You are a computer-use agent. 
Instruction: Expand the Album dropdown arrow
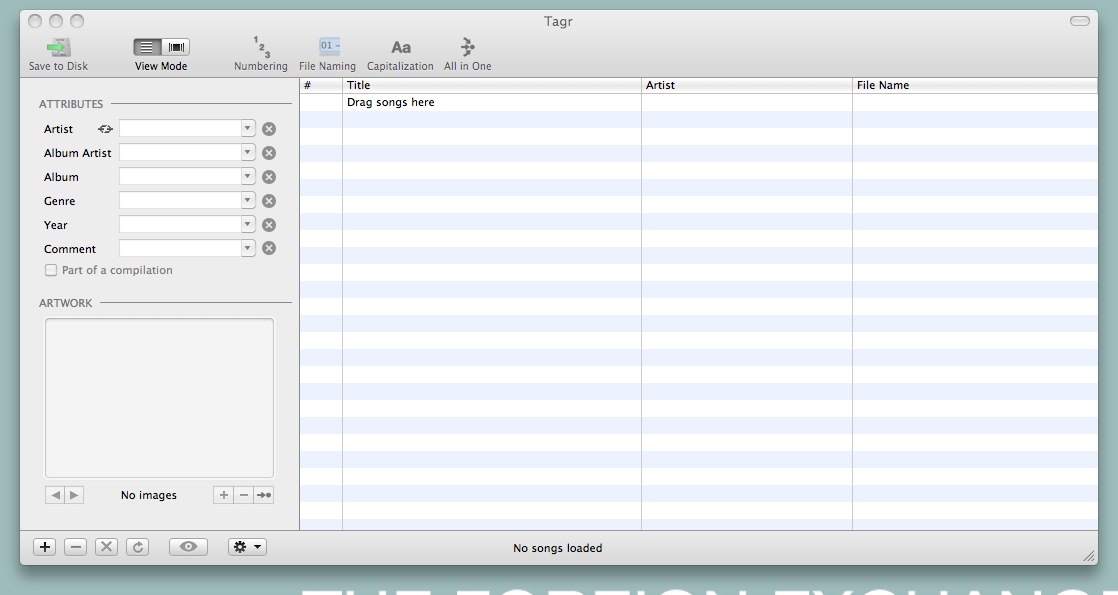tap(247, 176)
